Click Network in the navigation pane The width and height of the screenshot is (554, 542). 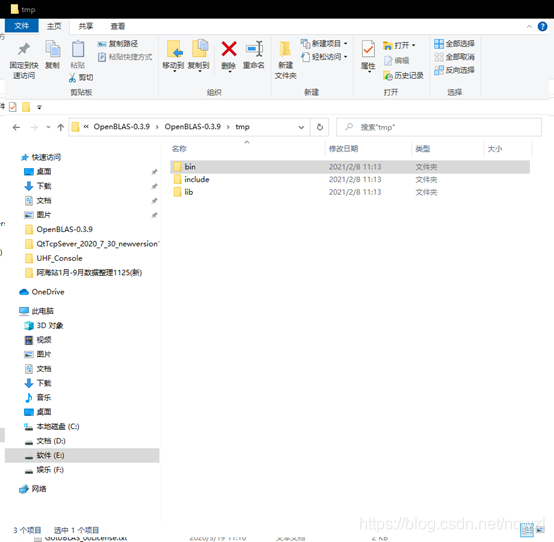[39, 489]
